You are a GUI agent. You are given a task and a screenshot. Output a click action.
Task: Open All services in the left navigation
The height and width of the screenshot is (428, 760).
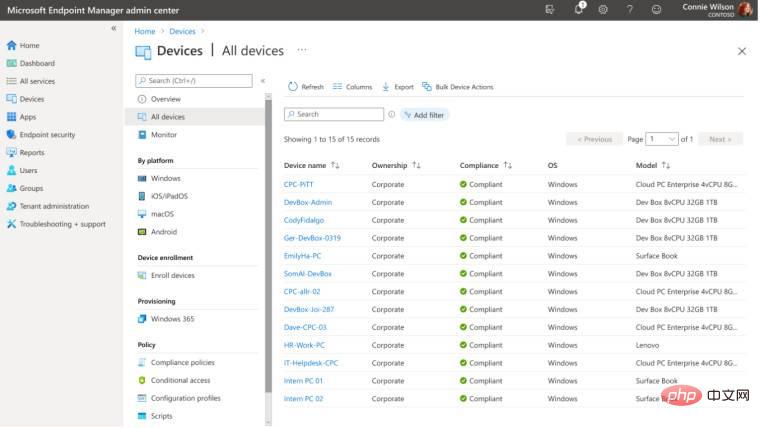coord(37,81)
